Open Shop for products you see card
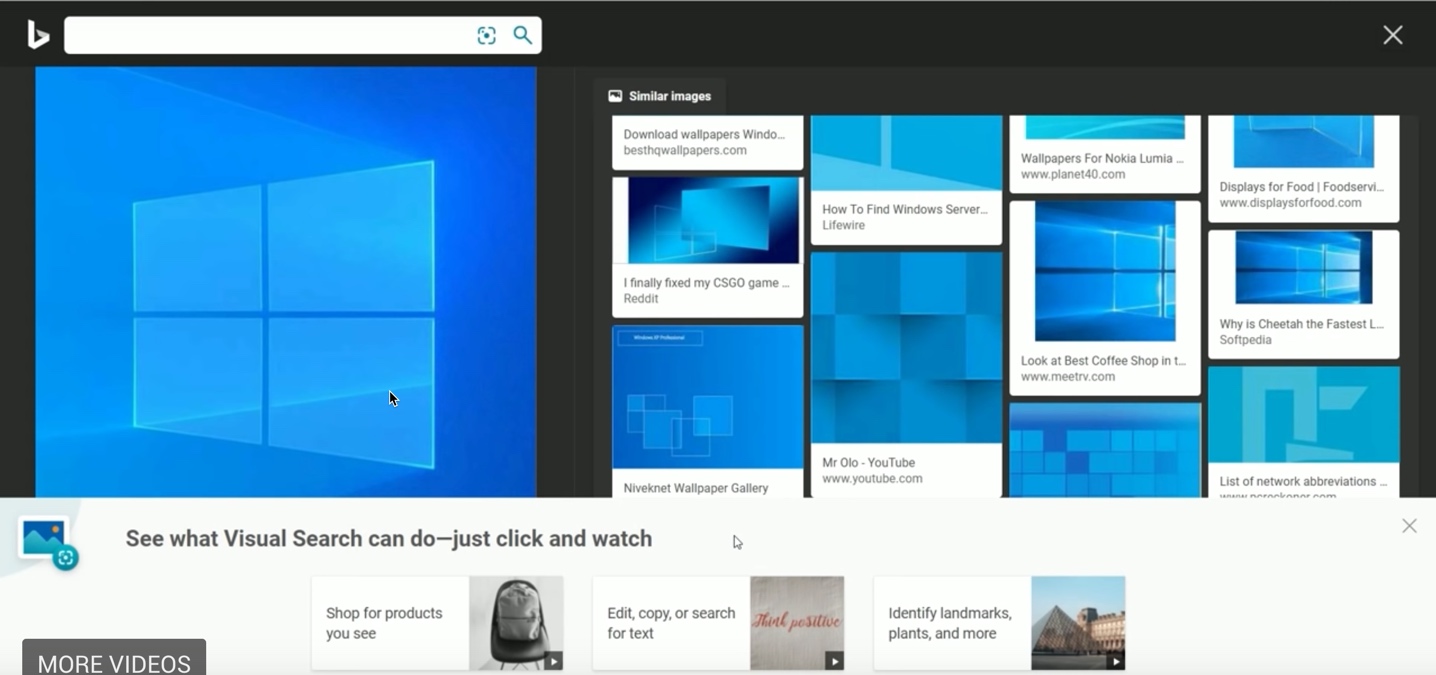Screen dimensions: 1436x675 click(x=438, y=623)
